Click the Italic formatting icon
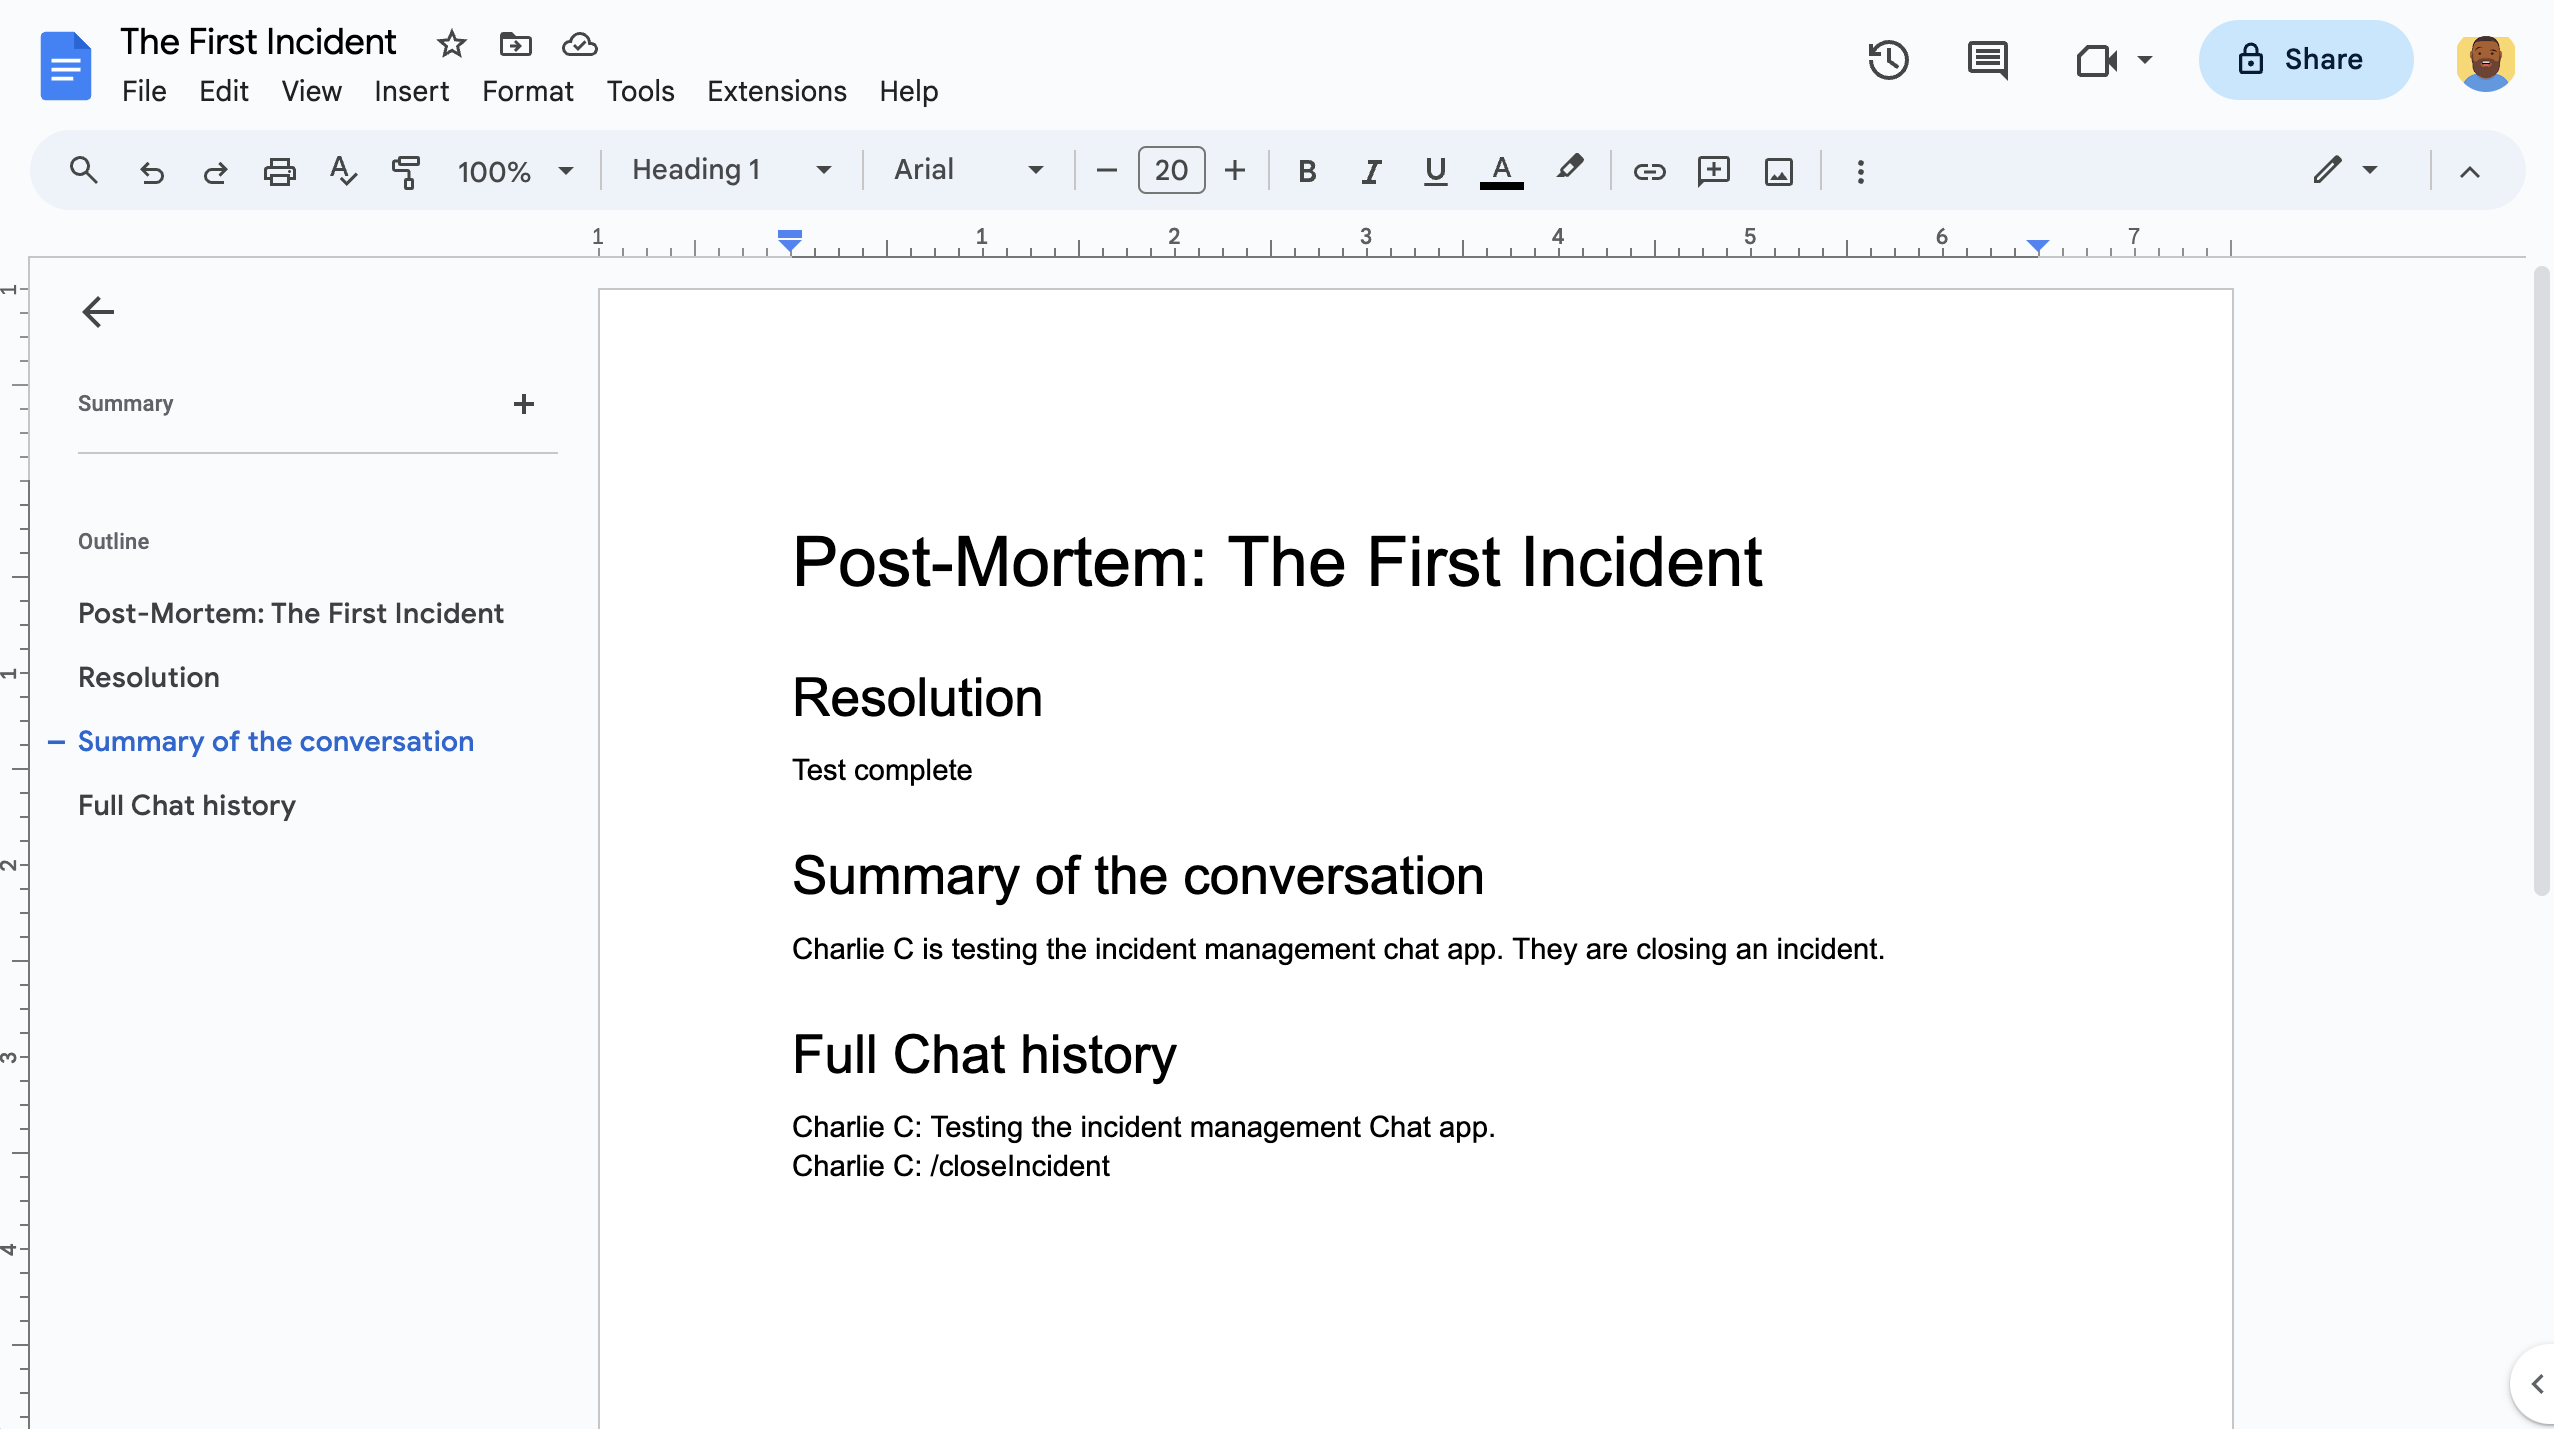Image resolution: width=2554 pixels, height=1429 pixels. (1368, 170)
